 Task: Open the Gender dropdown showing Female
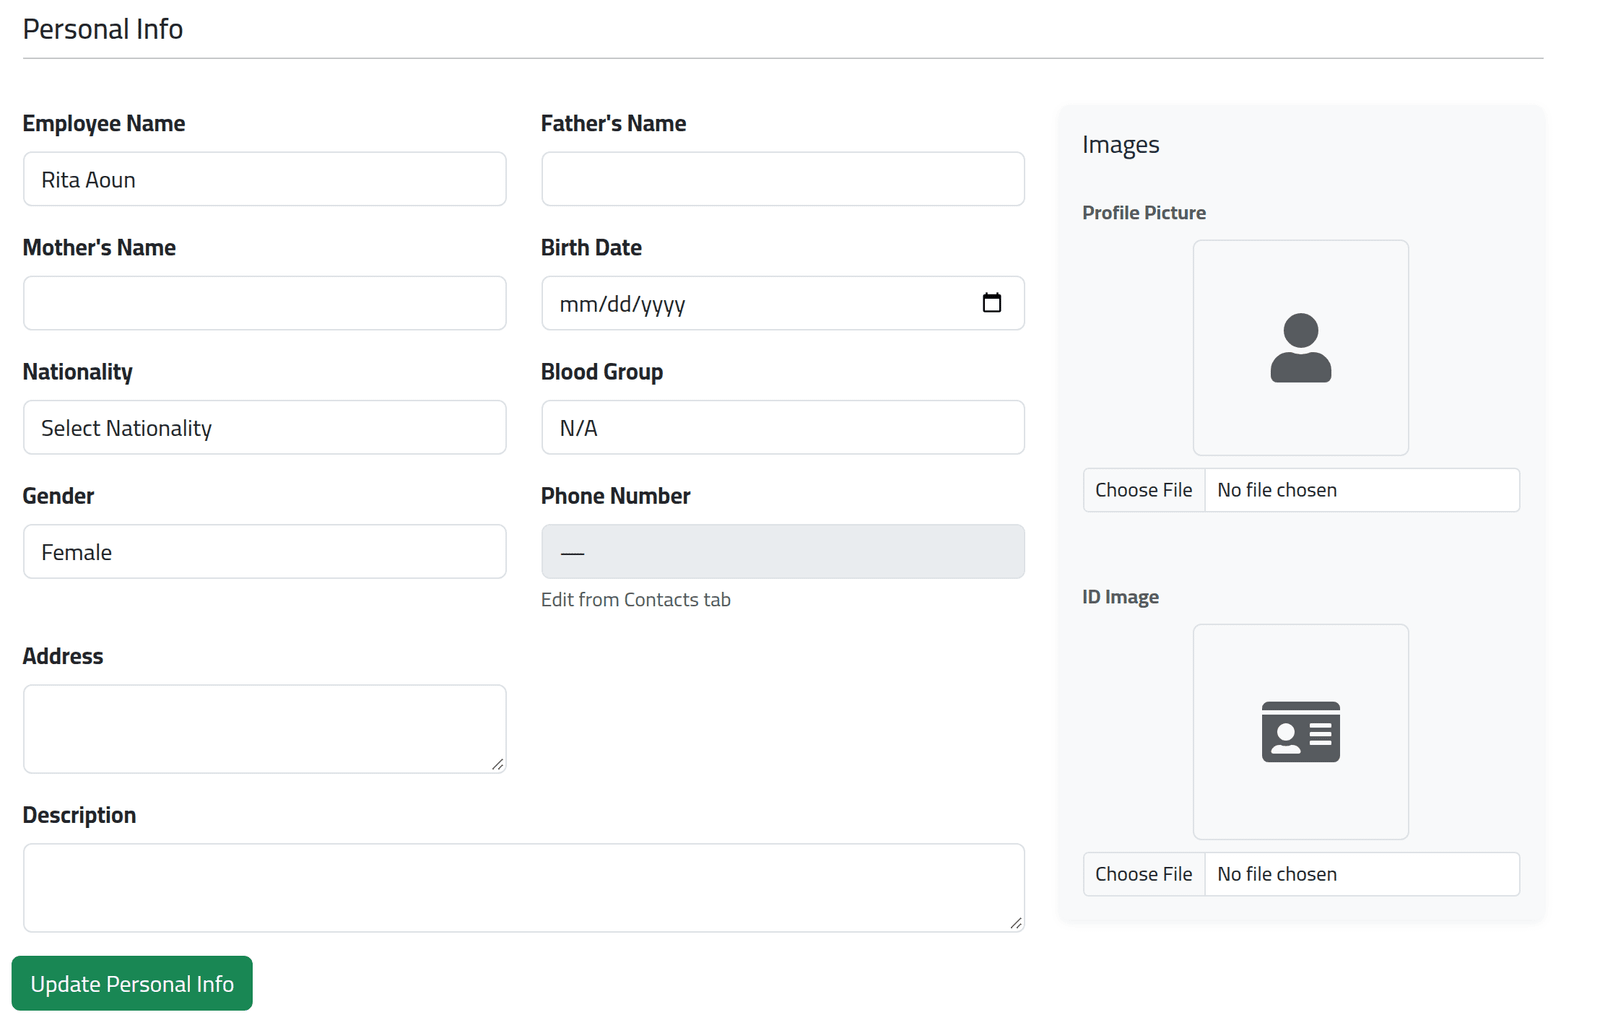coord(265,551)
